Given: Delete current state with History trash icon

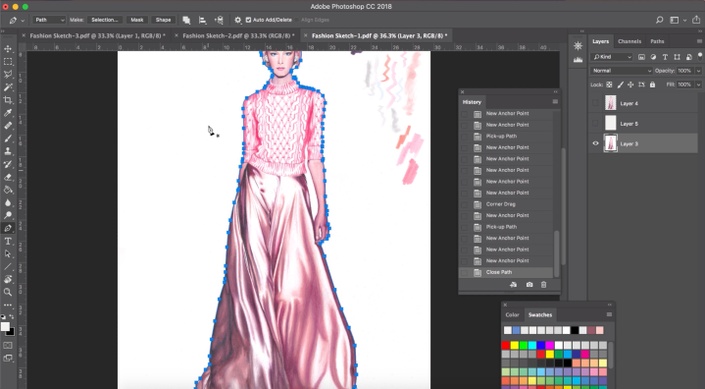Looking at the screenshot, I should pyautogui.click(x=544, y=285).
